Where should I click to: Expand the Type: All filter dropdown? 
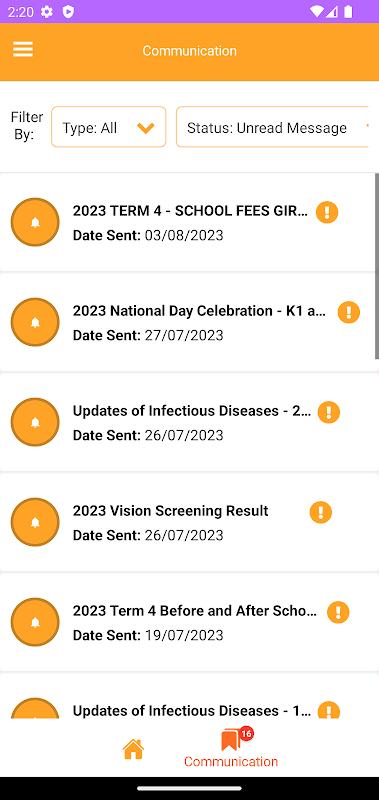pos(109,127)
